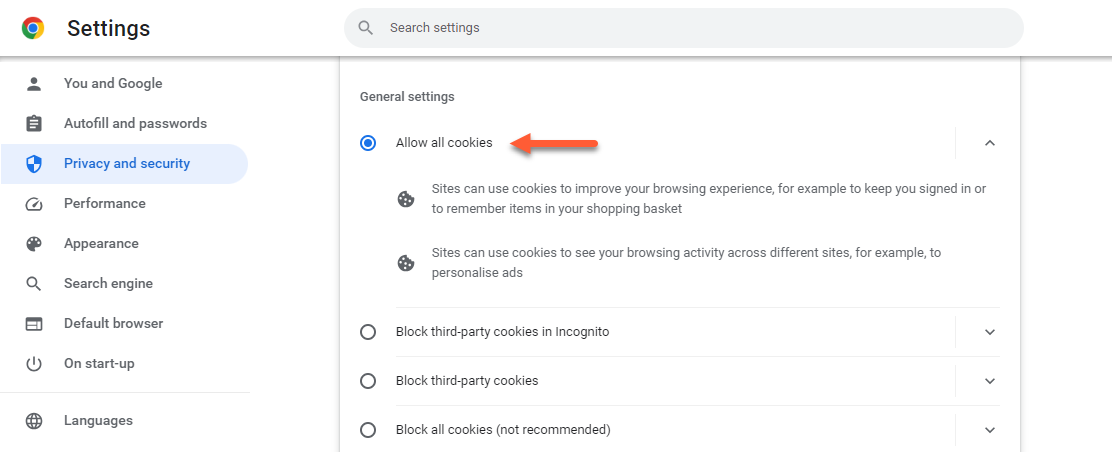Expand the Block all cookies details chevron
This screenshot has width=1112, height=452.
coord(990,430)
